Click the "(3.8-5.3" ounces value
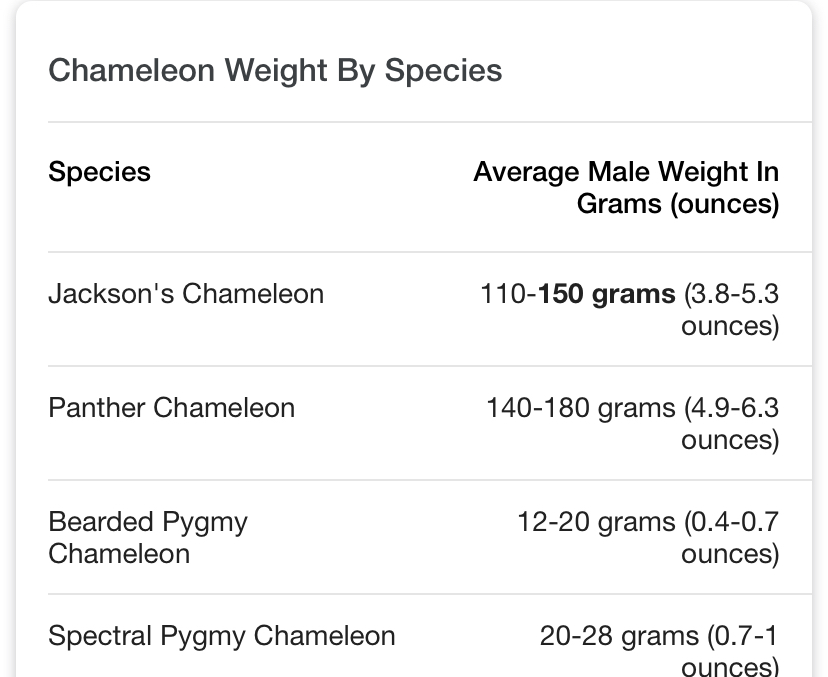Image resolution: width=828 pixels, height=677 pixels. 731,294
